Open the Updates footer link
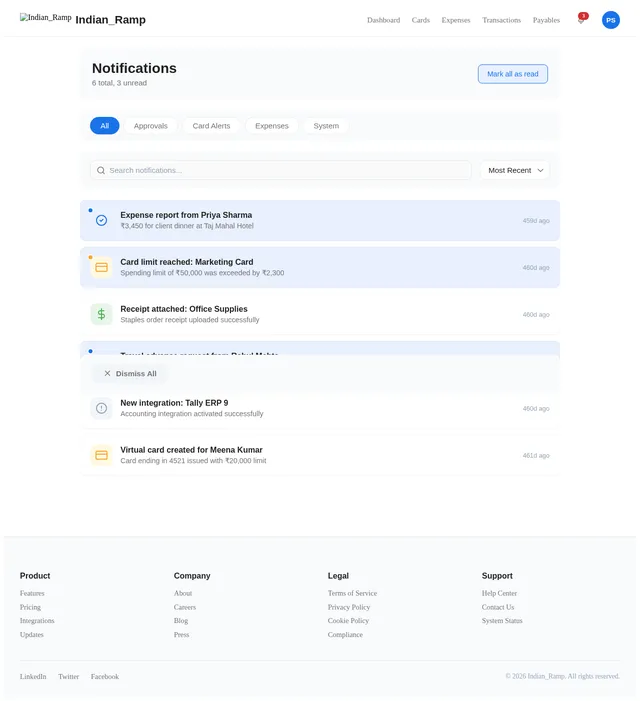640x701 pixels. point(32,634)
